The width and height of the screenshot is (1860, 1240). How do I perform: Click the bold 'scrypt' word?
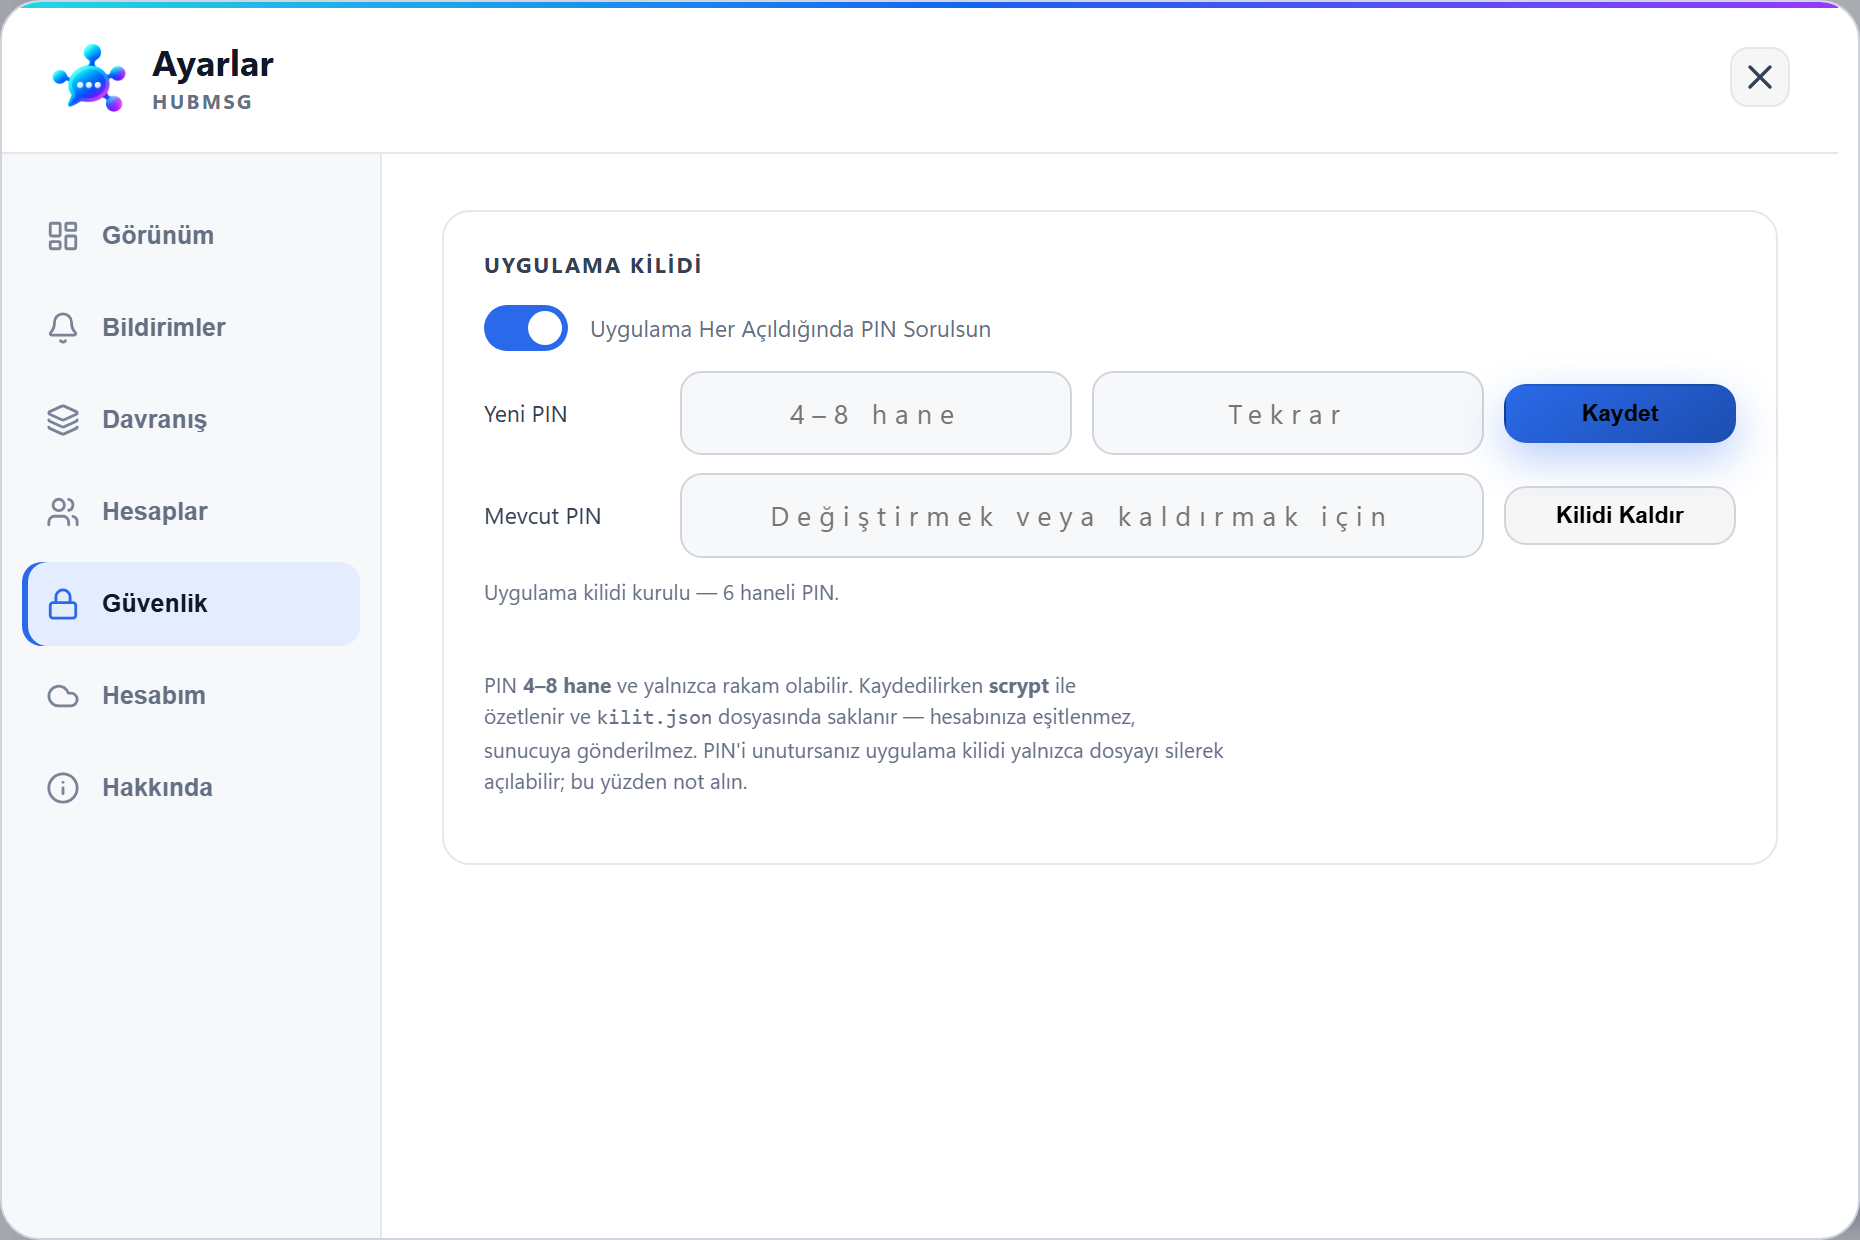(x=1018, y=686)
